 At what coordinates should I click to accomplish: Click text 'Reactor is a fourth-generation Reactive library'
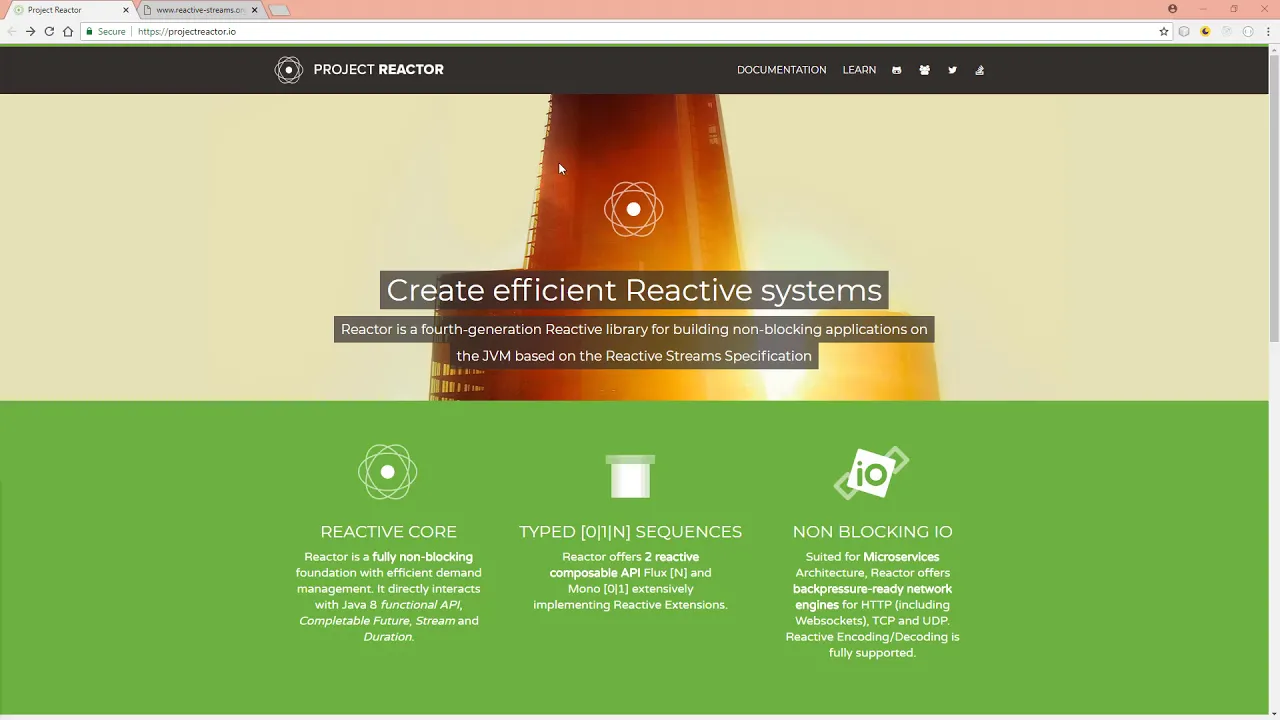[494, 329]
